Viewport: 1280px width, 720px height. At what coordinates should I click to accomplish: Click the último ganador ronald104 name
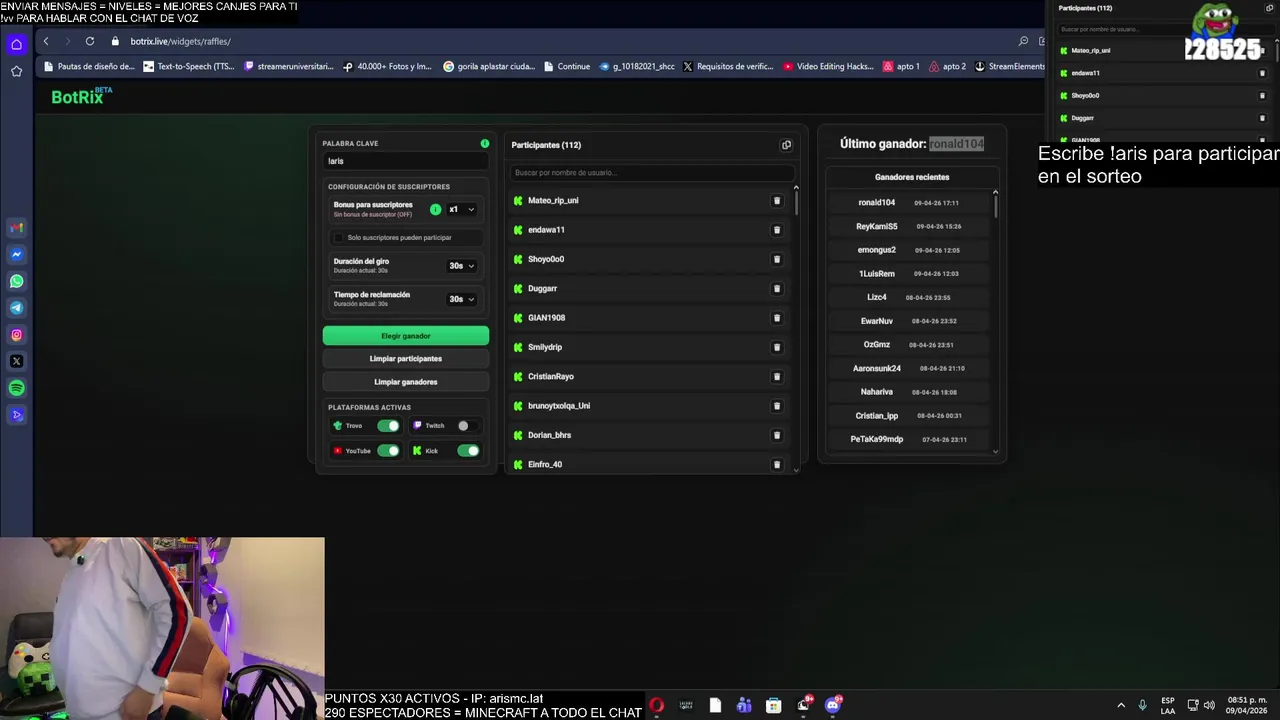pyautogui.click(x=956, y=144)
